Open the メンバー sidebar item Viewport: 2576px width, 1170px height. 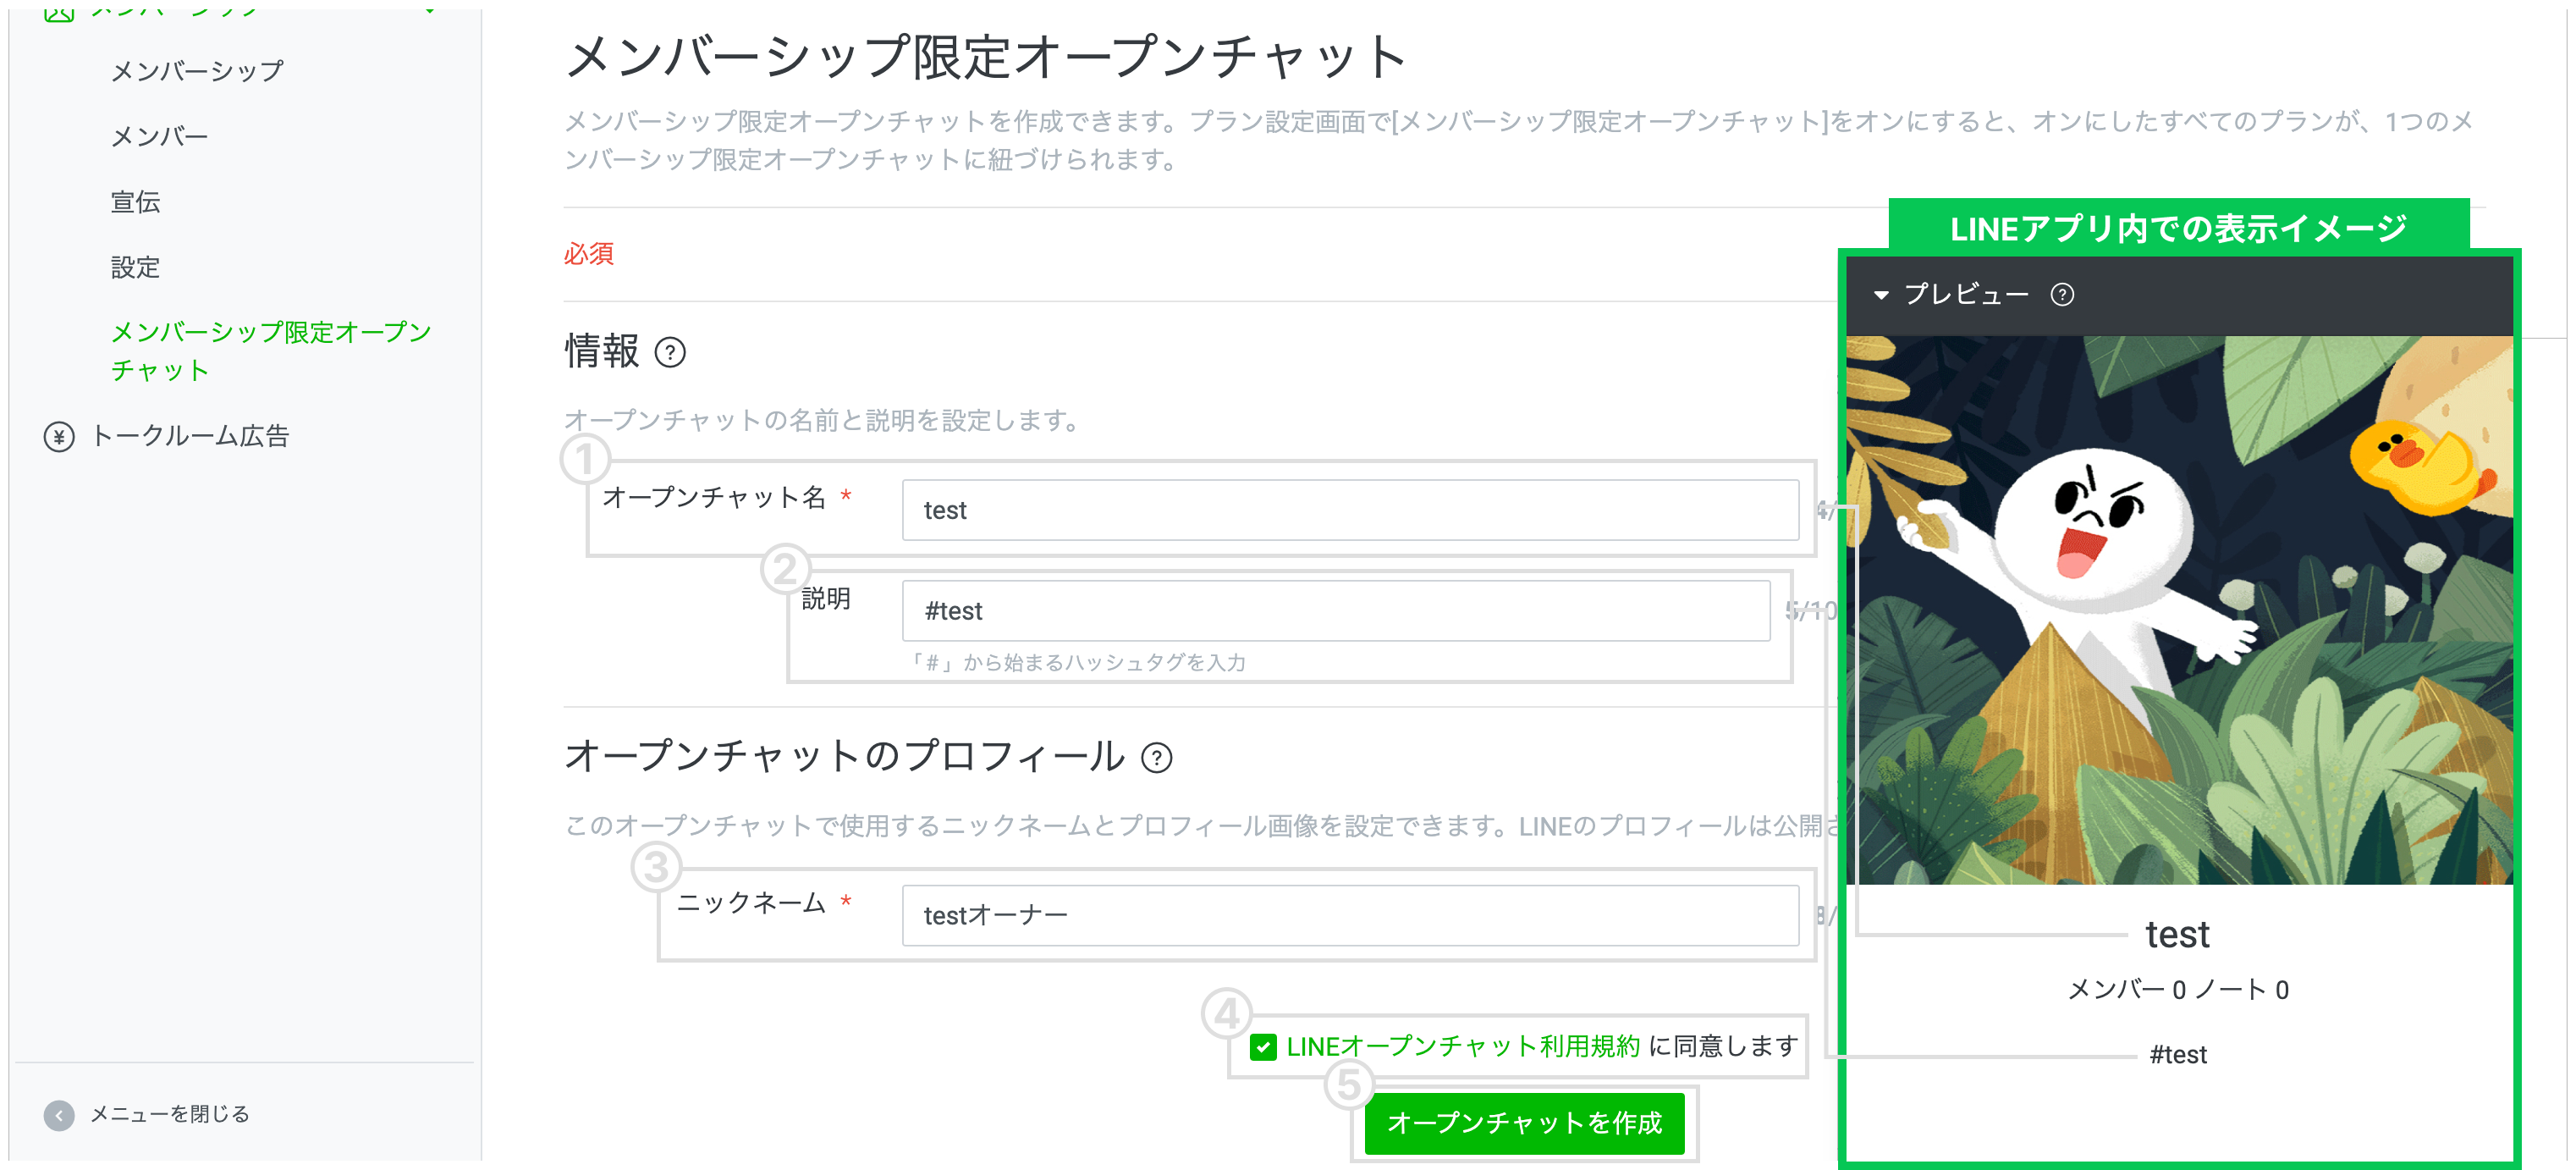click(x=159, y=137)
